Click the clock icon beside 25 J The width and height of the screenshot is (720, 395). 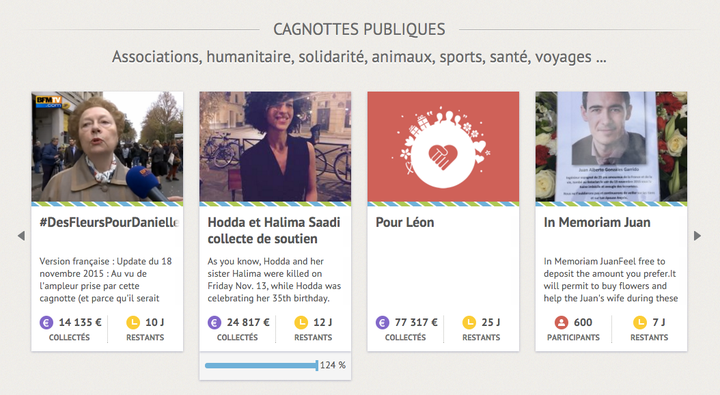pos(469,322)
